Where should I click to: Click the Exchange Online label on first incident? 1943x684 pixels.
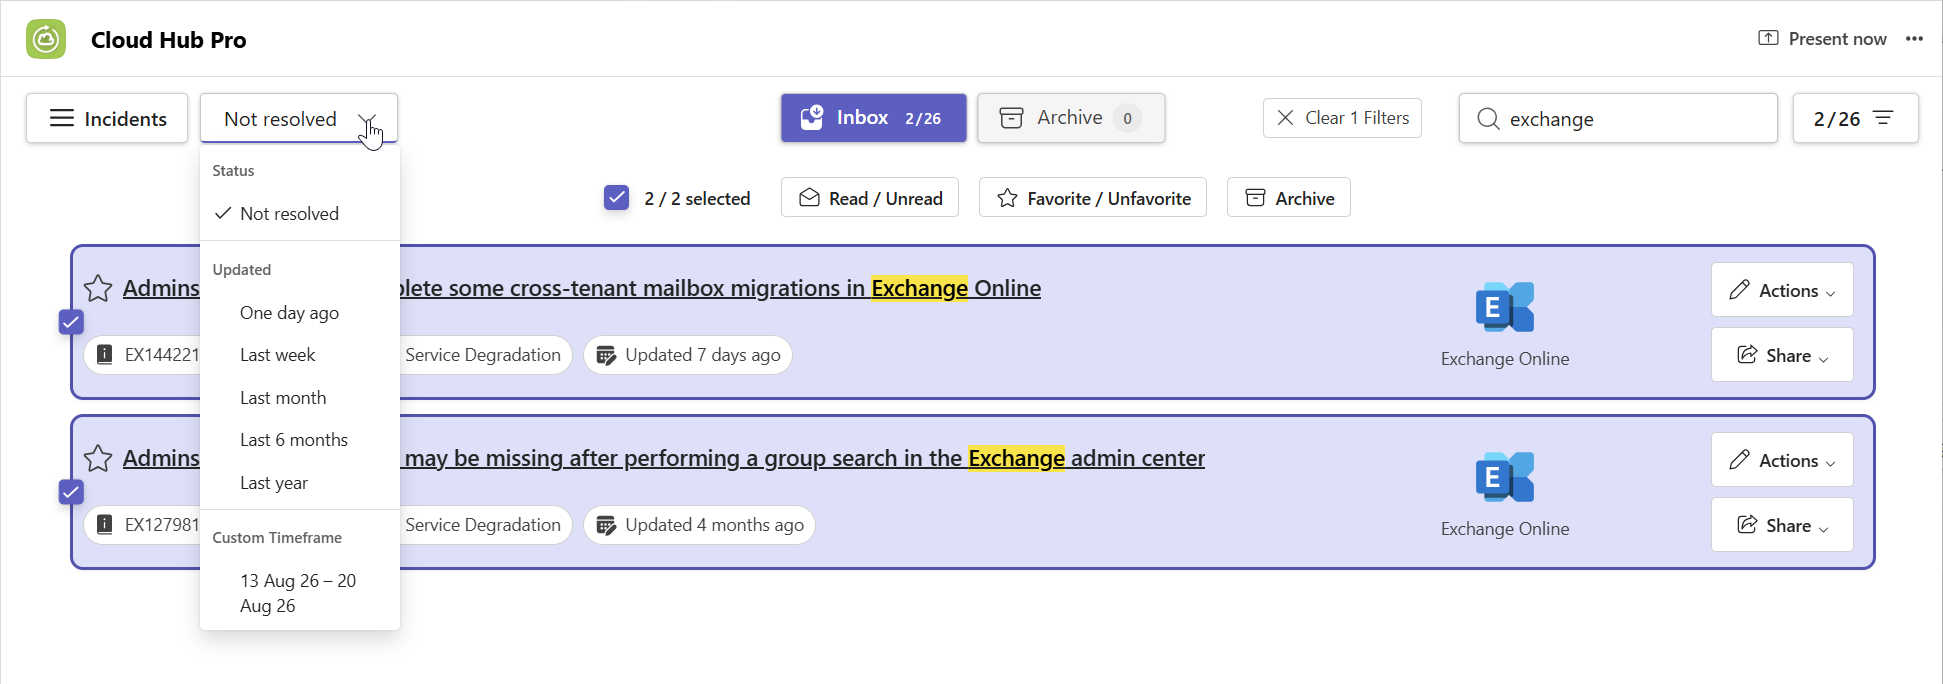(x=1505, y=359)
